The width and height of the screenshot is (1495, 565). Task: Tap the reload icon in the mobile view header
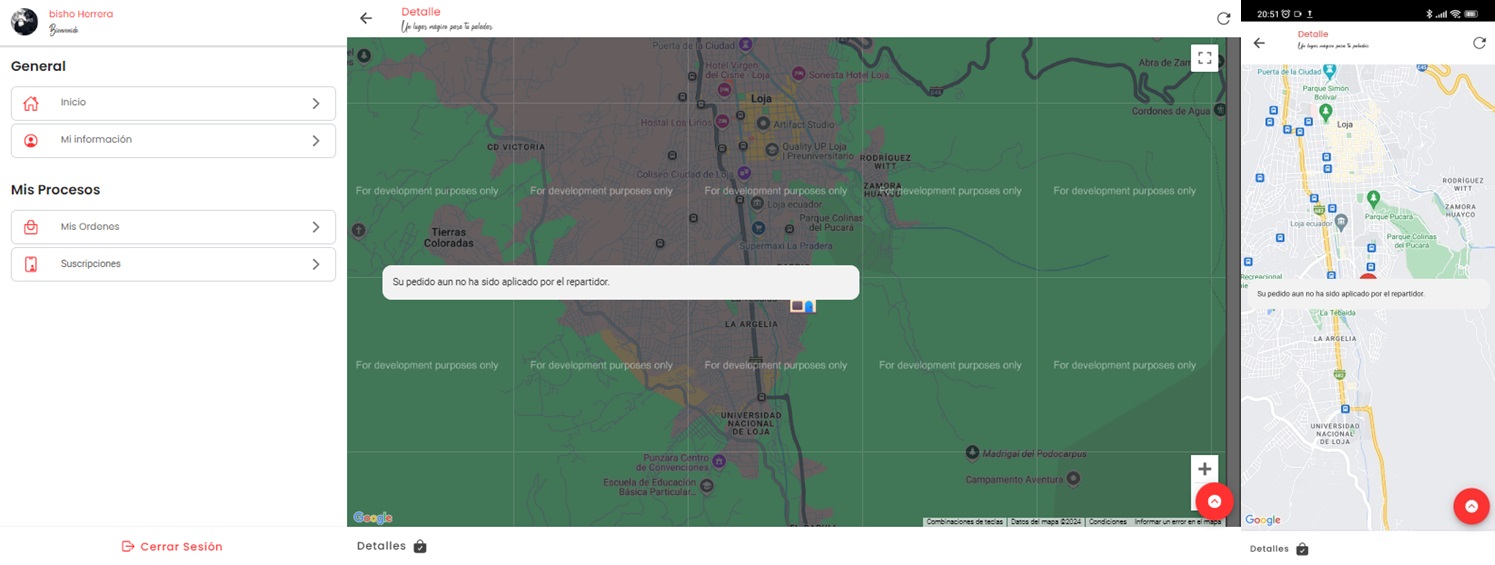pyautogui.click(x=1479, y=43)
